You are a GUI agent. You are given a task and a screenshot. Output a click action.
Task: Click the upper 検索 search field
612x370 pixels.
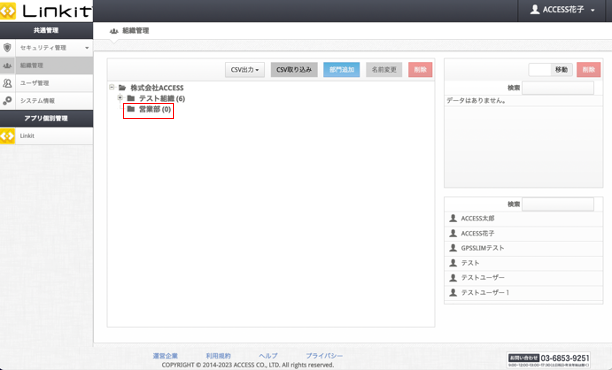pyautogui.click(x=558, y=88)
